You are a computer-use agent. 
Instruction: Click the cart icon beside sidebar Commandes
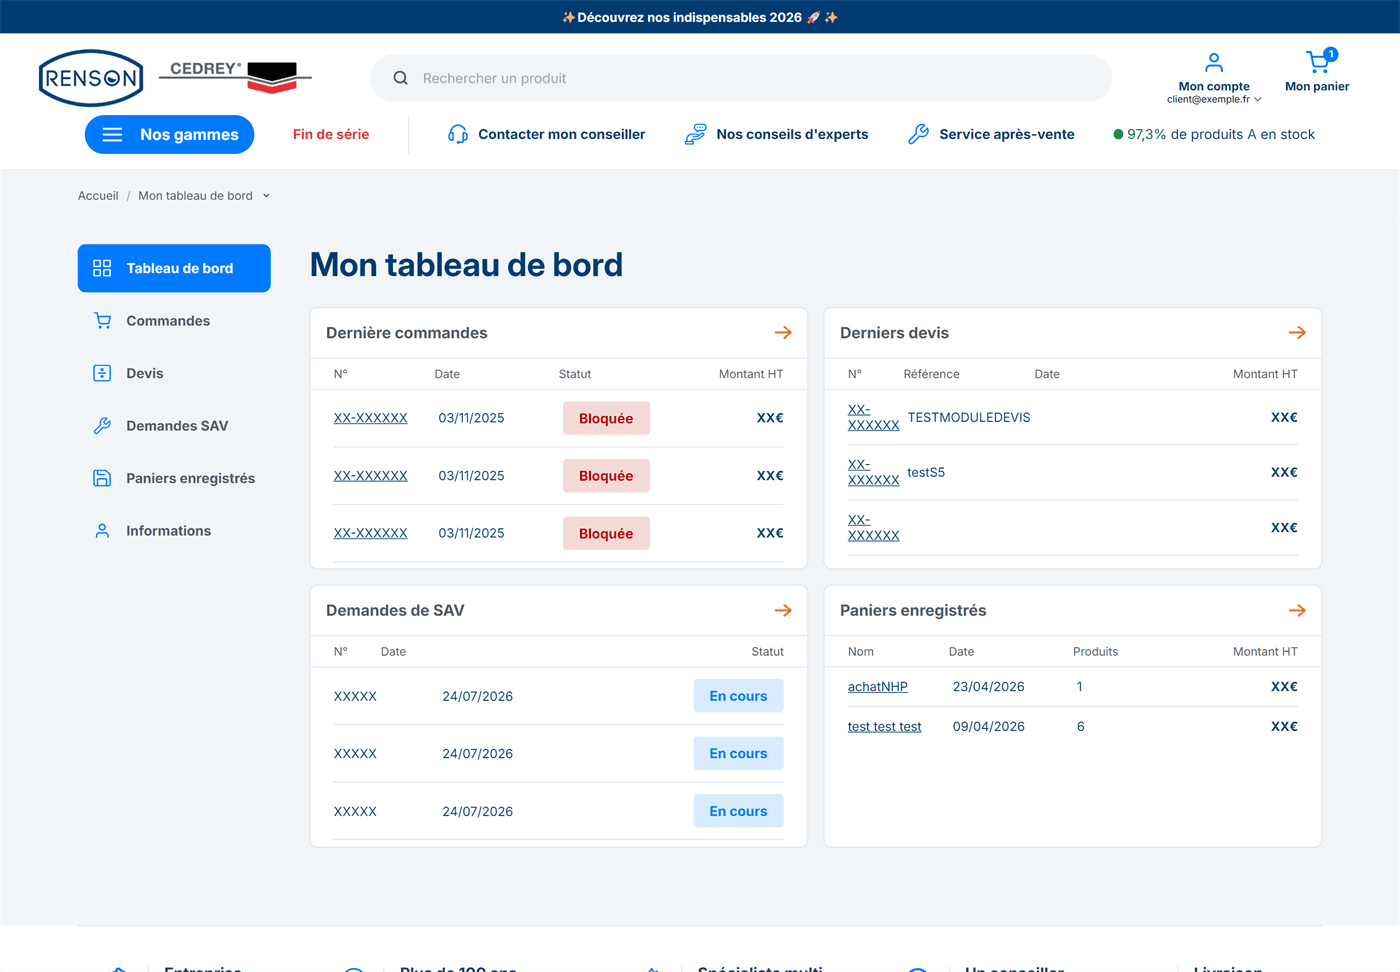click(x=102, y=321)
